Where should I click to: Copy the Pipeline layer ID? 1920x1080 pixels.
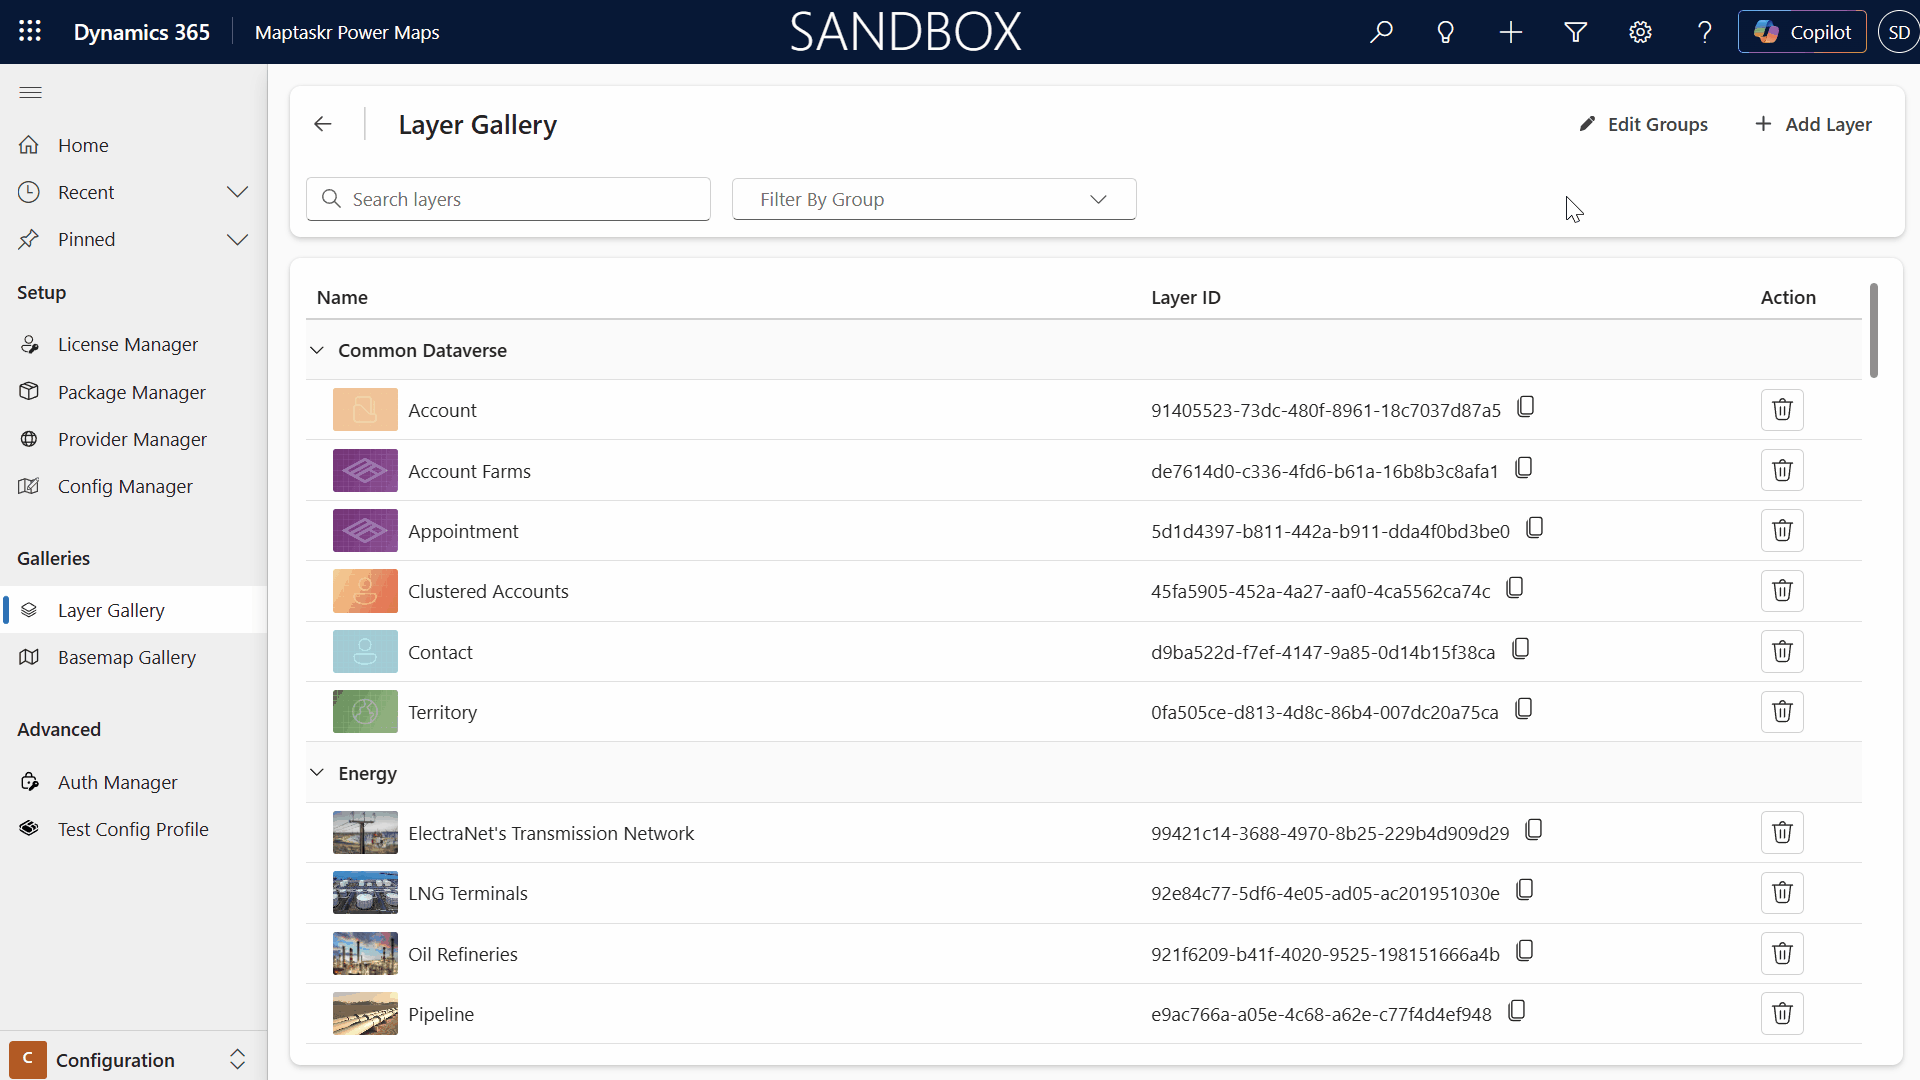1517,1011
